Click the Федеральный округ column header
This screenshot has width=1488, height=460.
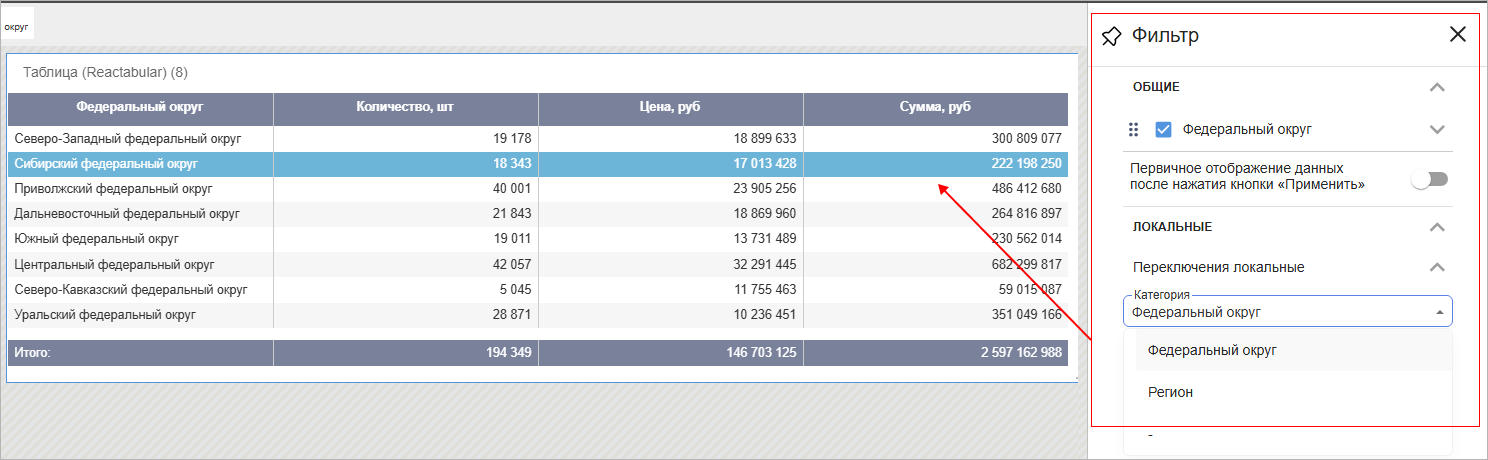[x=140, y=108]
